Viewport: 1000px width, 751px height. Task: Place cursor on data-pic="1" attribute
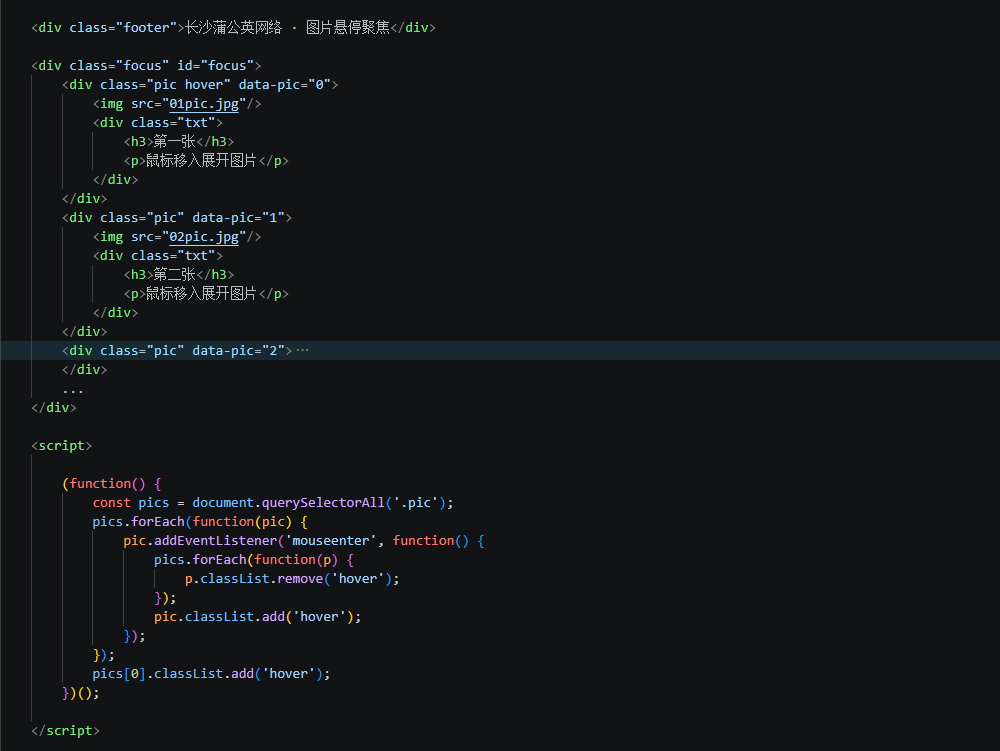[x=239, y=217]
